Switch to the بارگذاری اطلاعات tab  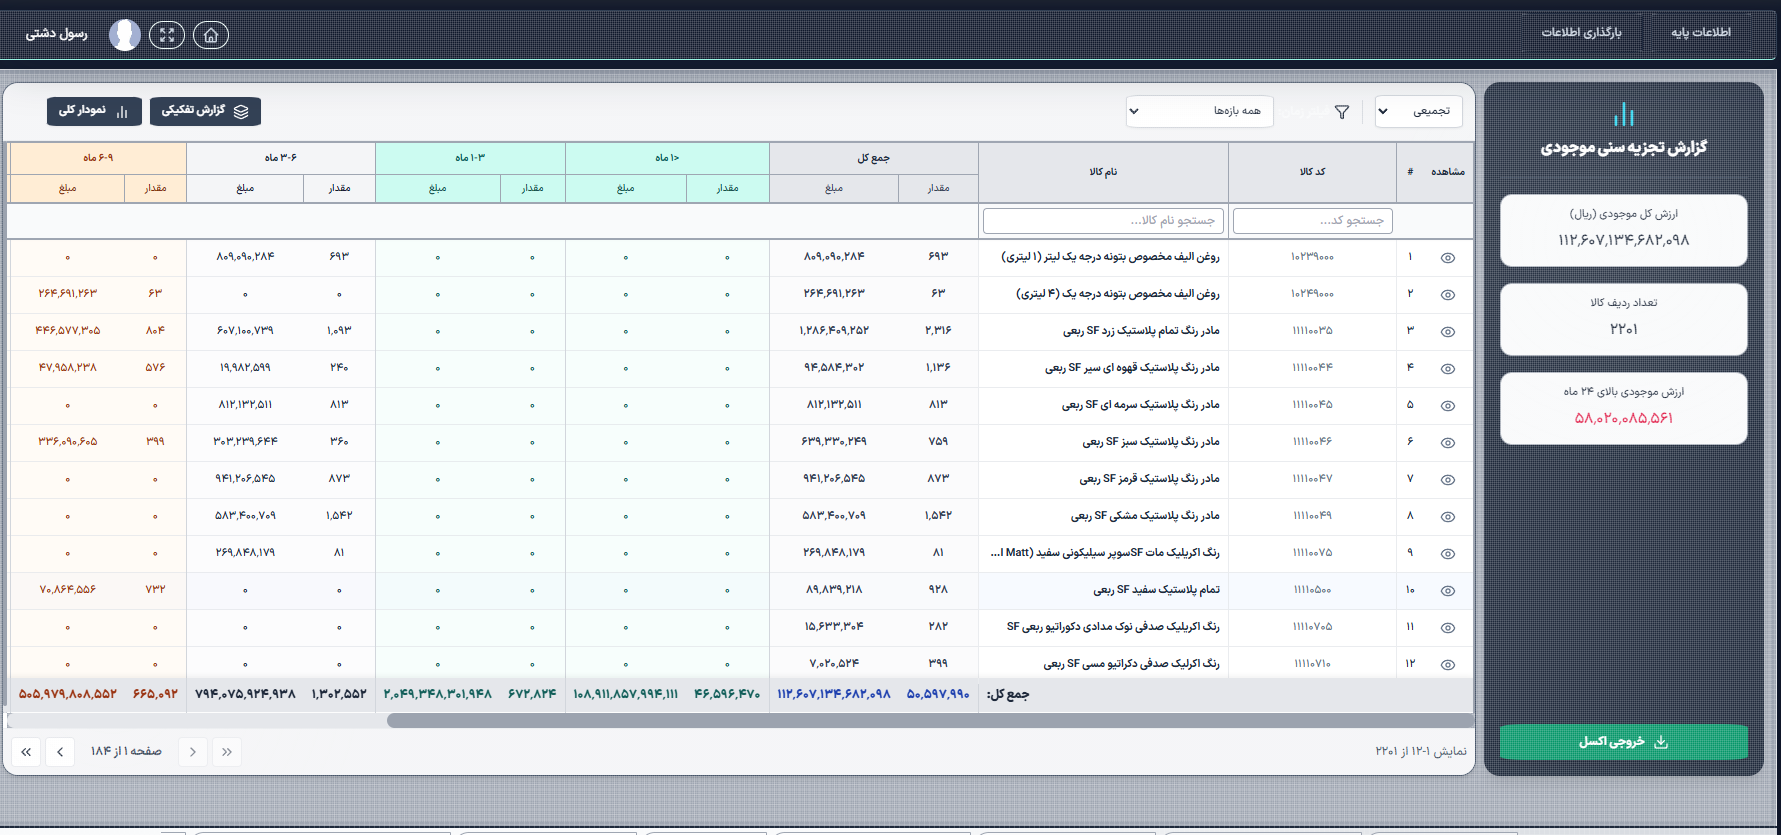pyautogui.click(x=1581, y=32)
